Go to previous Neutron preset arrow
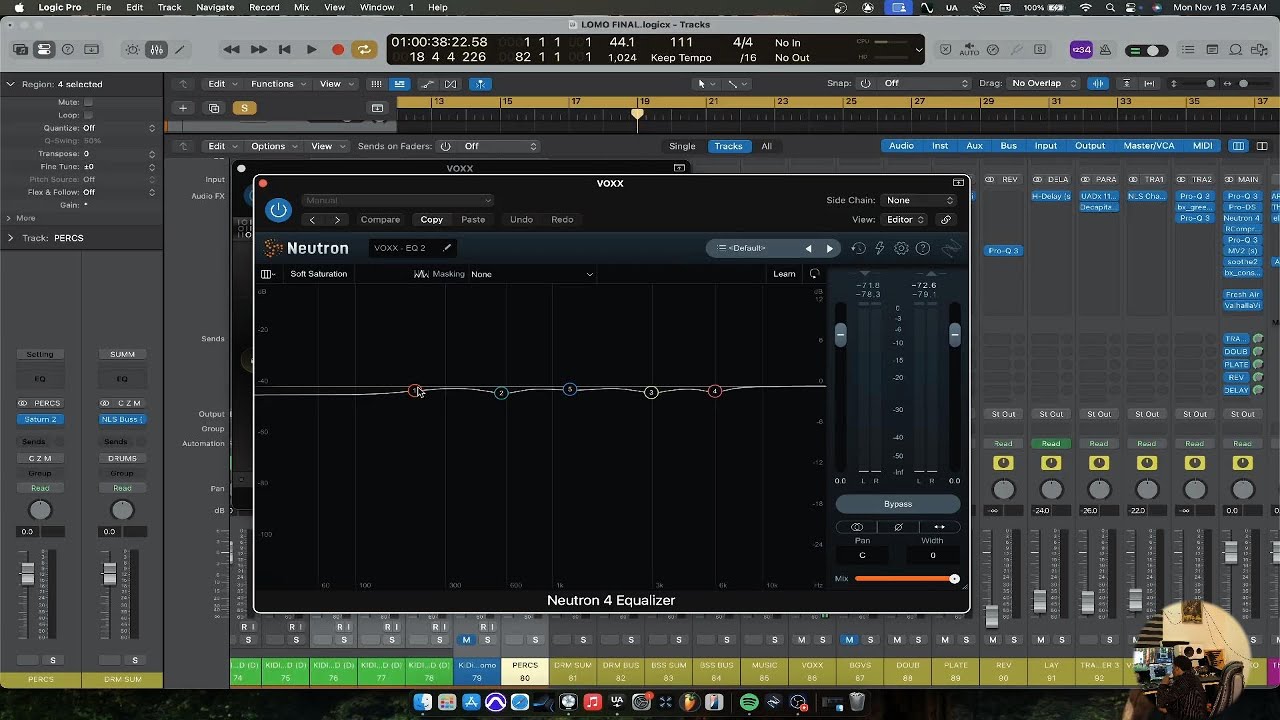This screenshot has width=1280, height=720. (x=808, y=248)
